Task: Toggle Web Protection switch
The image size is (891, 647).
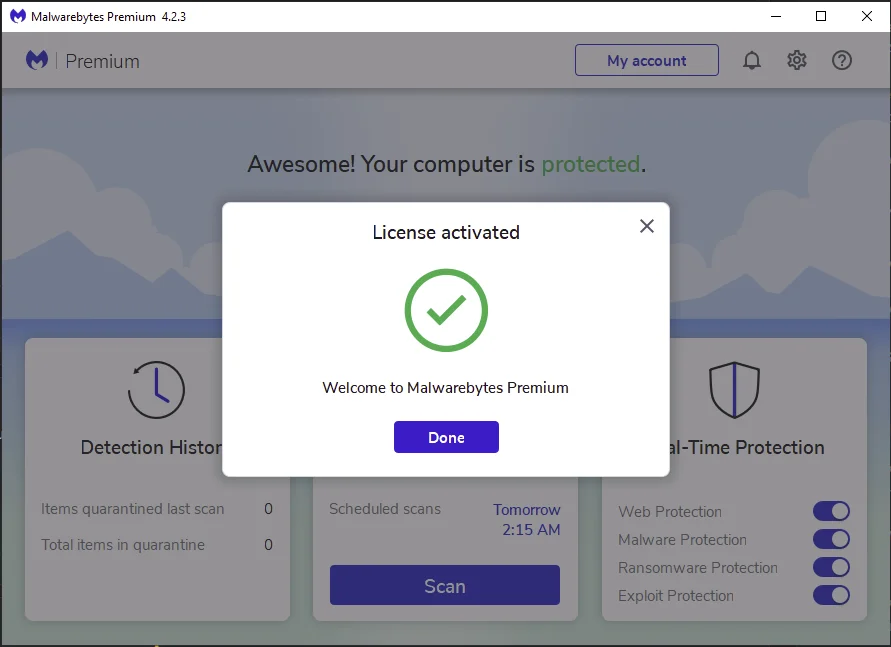Action: coord(831,511)
